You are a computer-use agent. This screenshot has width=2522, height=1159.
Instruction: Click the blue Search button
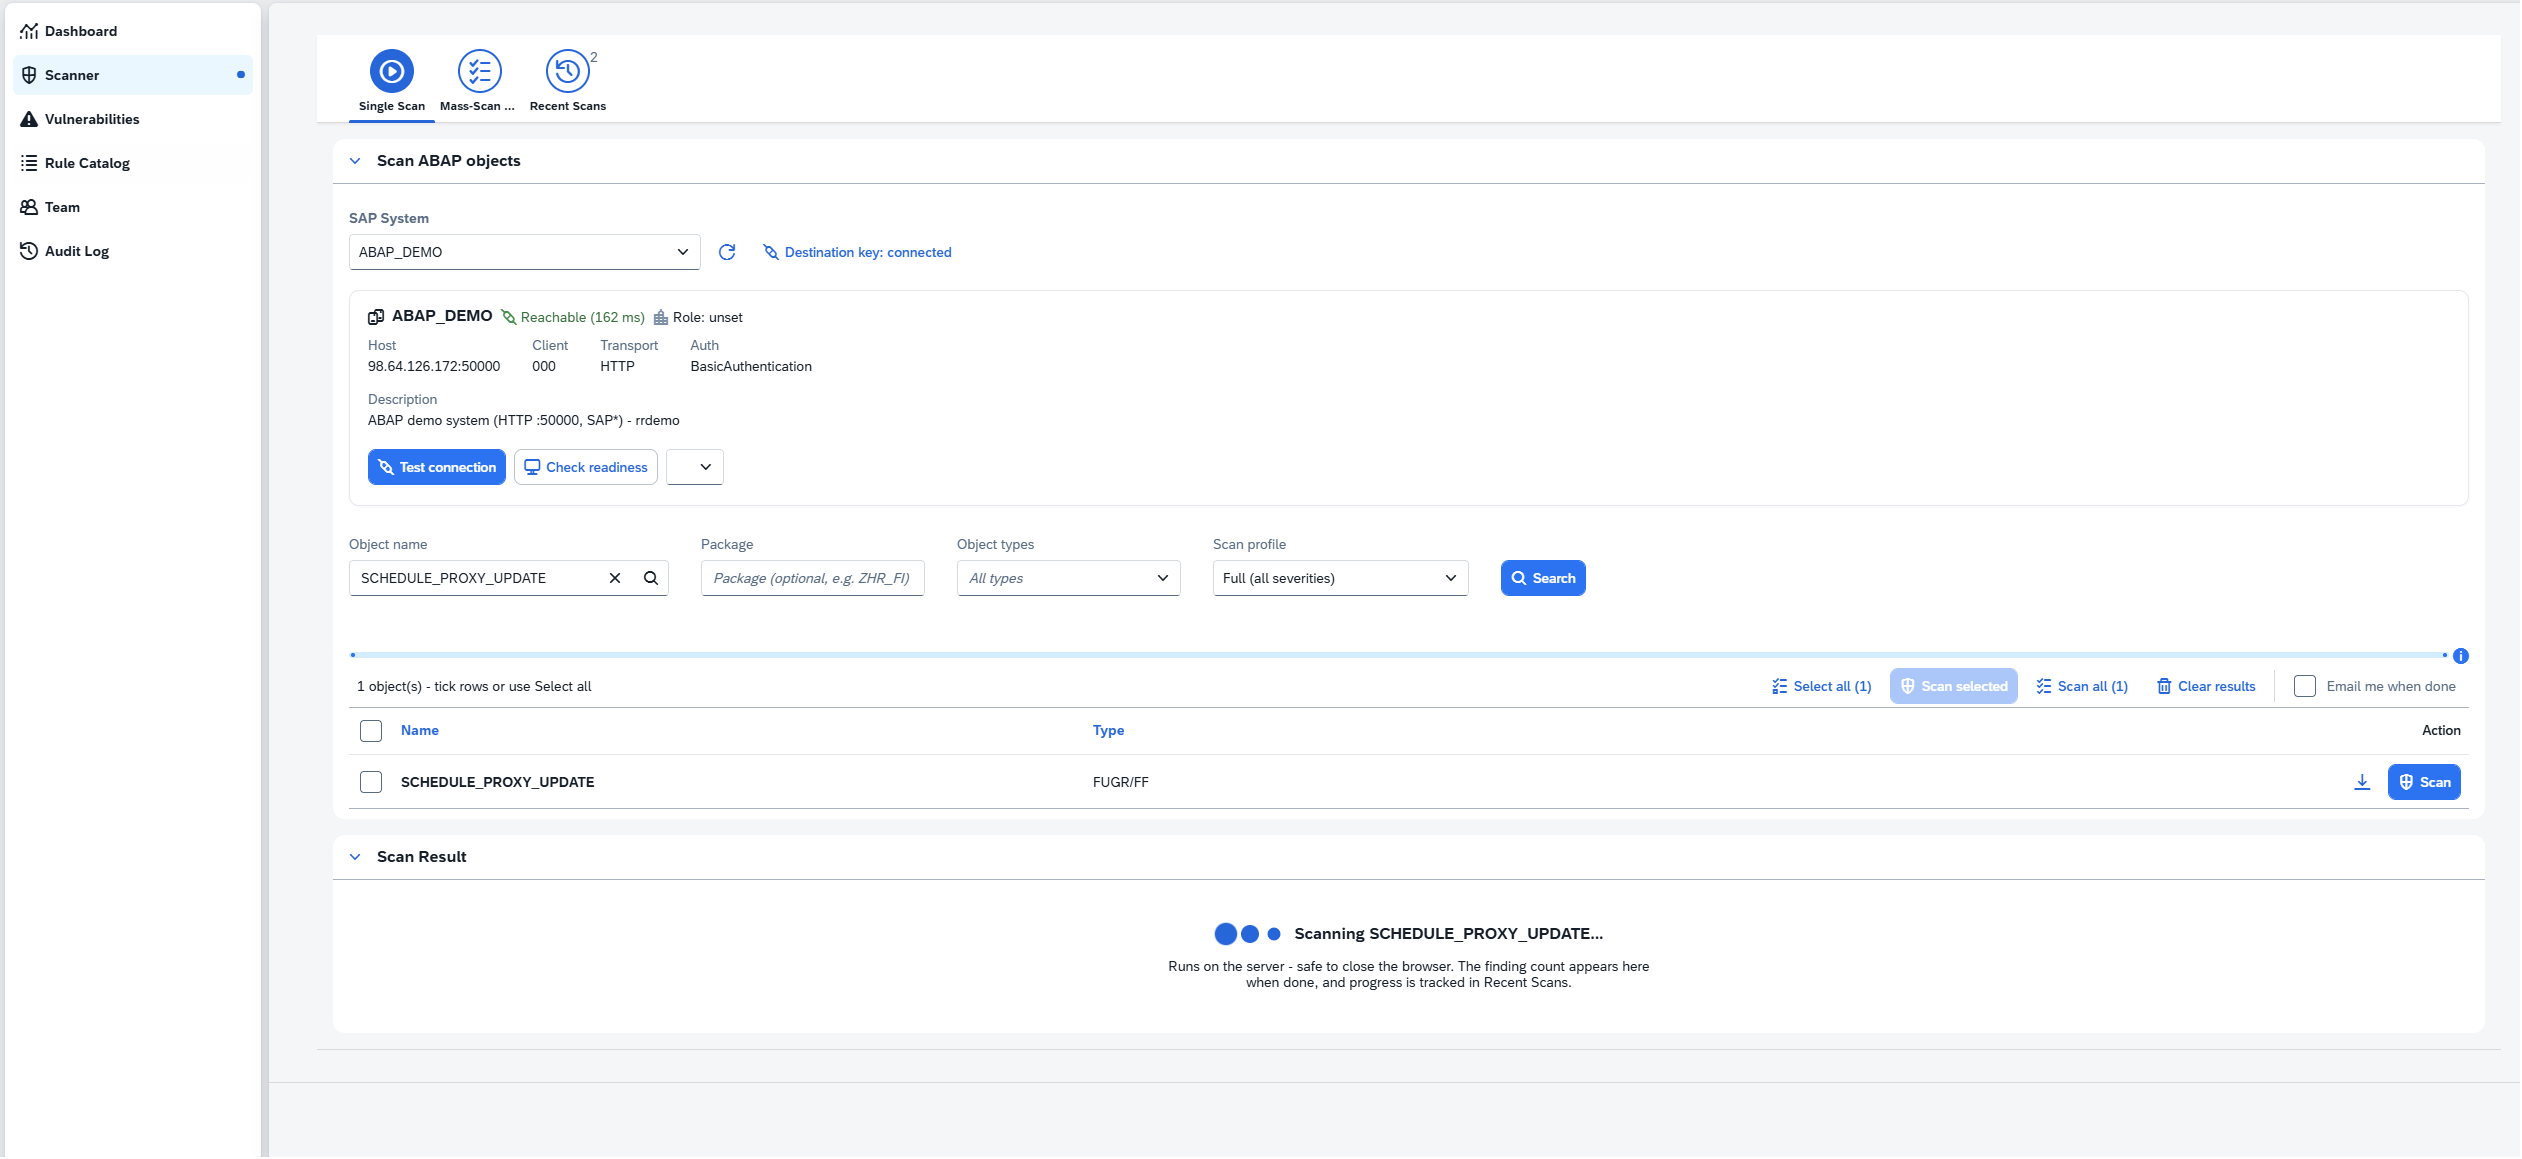pos(1543,578)
